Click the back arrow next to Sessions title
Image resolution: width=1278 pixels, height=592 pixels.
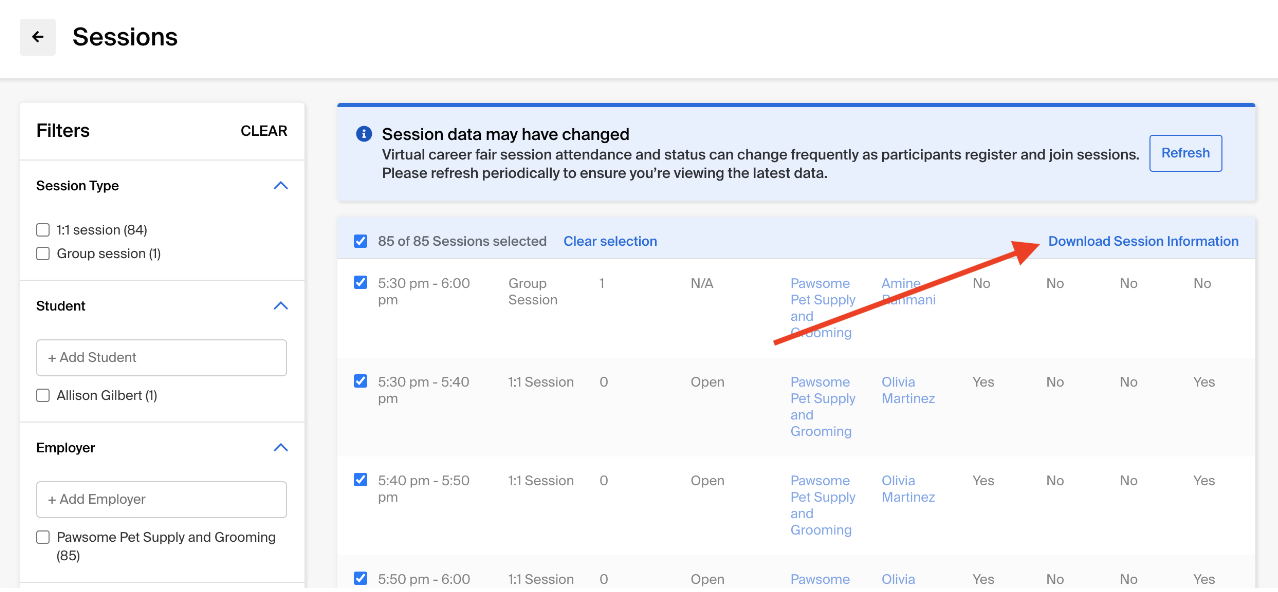[x=37, y=37]
